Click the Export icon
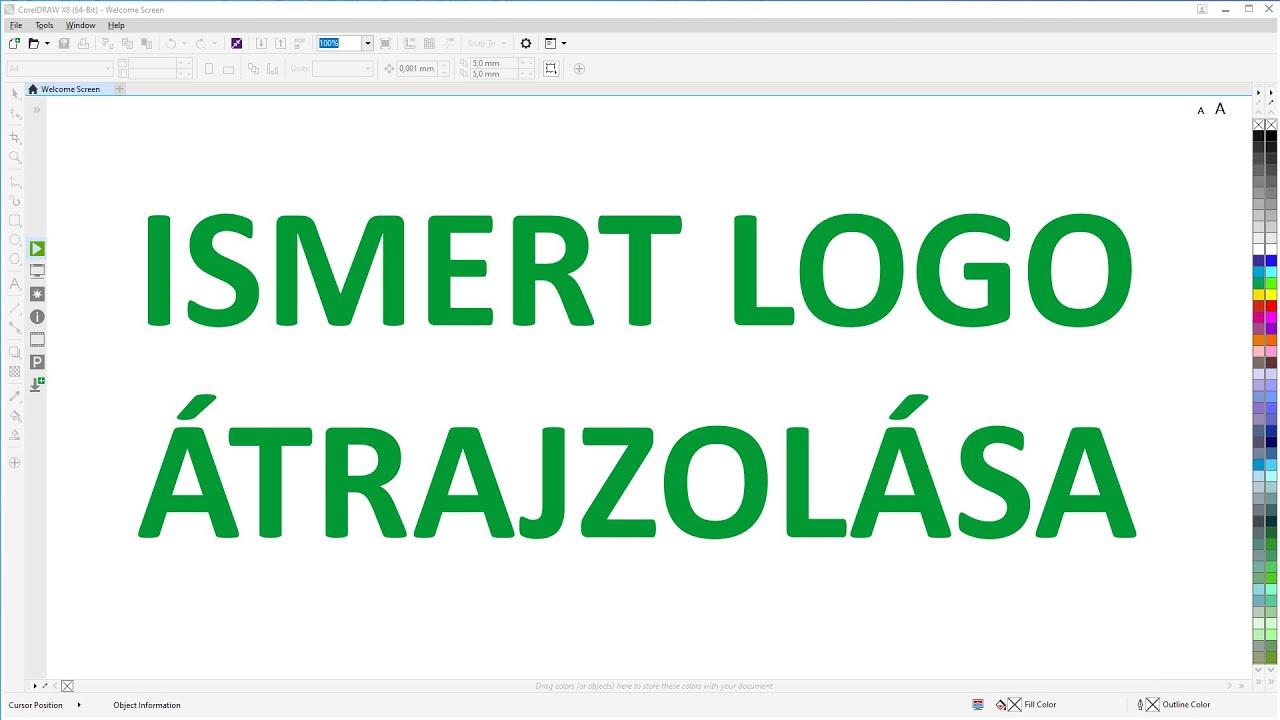 [x=280, y=44]
